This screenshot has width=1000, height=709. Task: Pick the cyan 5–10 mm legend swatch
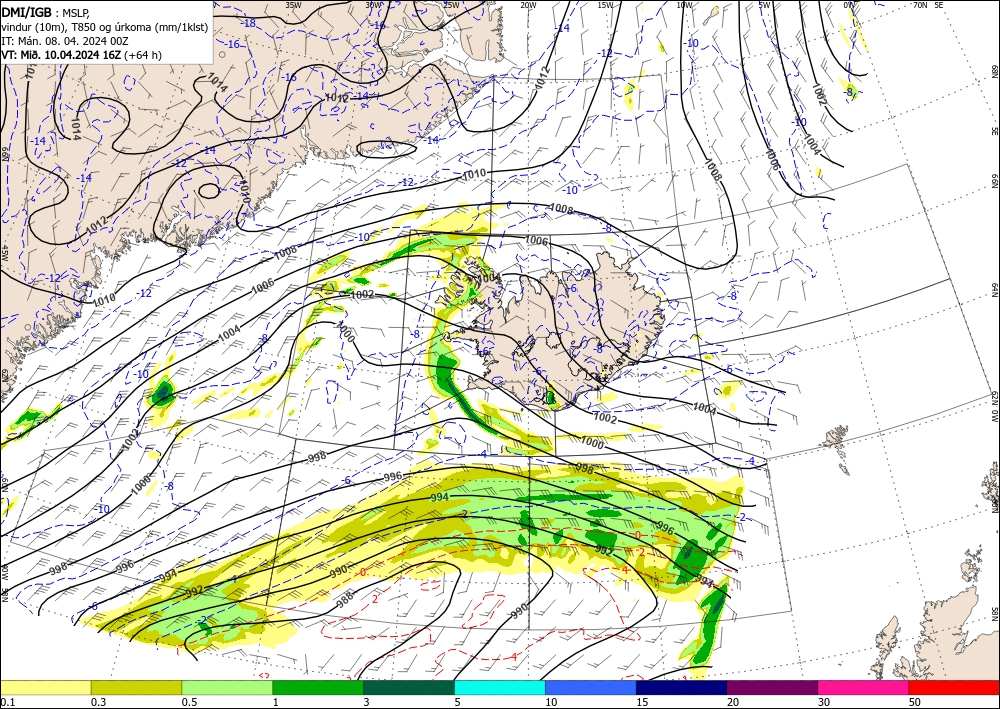click(x=500, y=687)
